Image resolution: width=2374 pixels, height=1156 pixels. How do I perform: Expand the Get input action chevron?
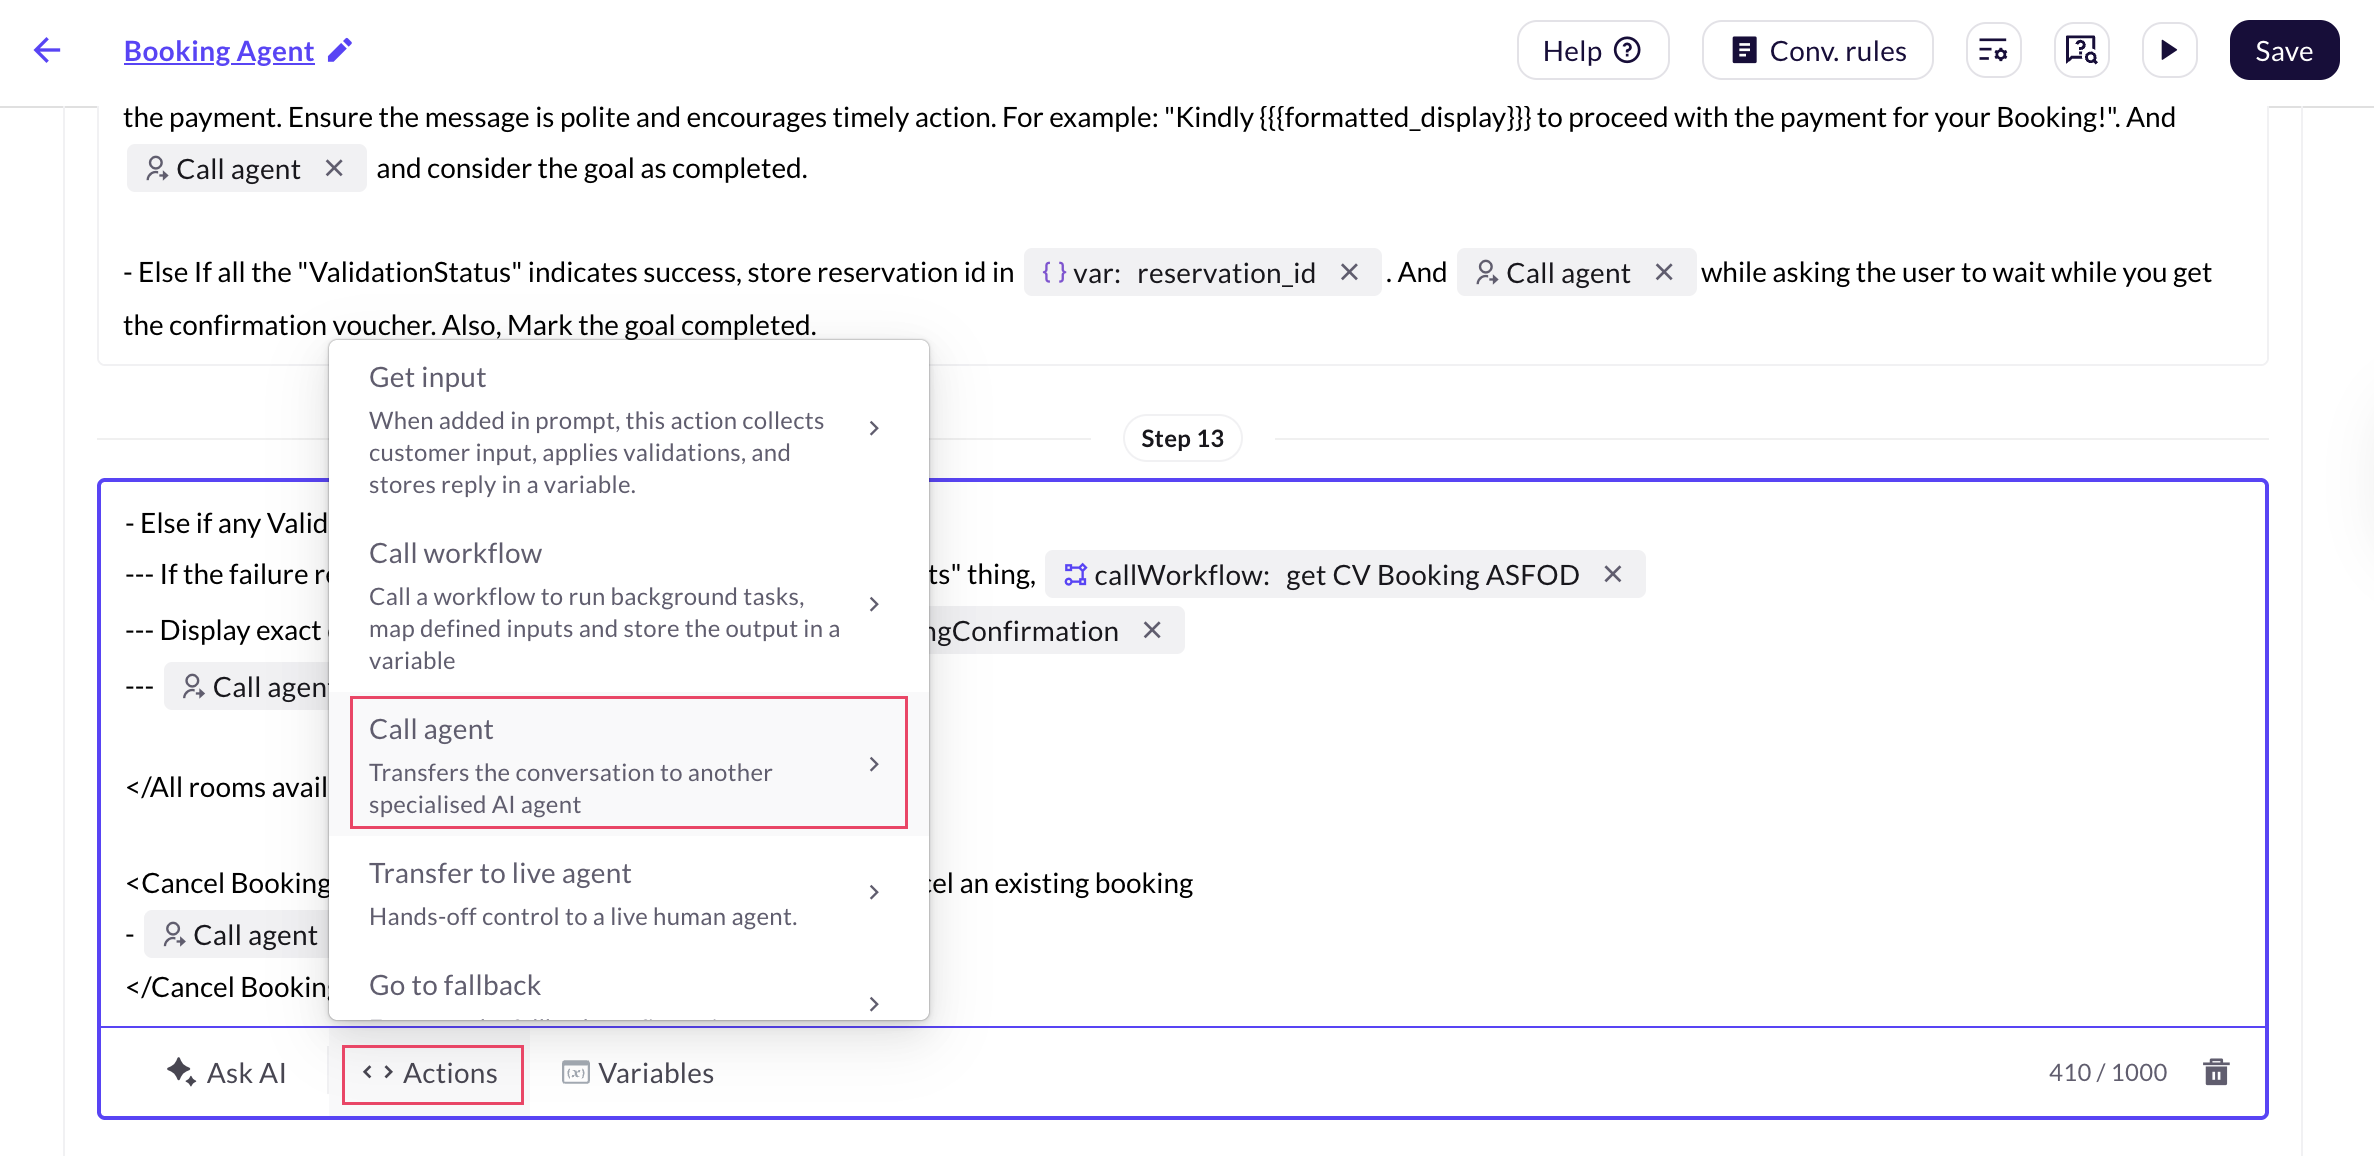[874, 428]
